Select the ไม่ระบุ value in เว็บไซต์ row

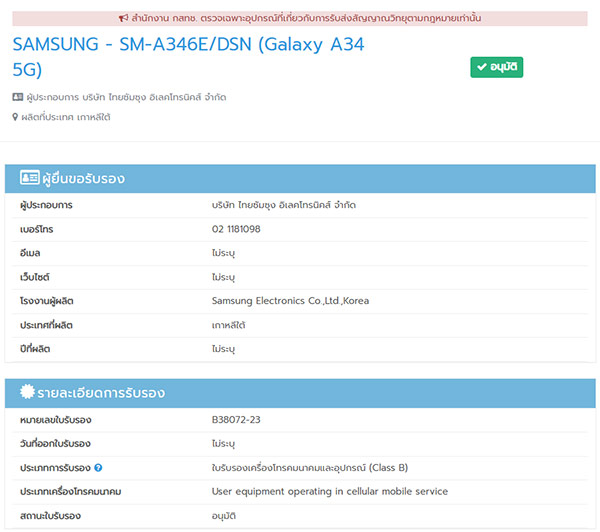pos(223,277)
